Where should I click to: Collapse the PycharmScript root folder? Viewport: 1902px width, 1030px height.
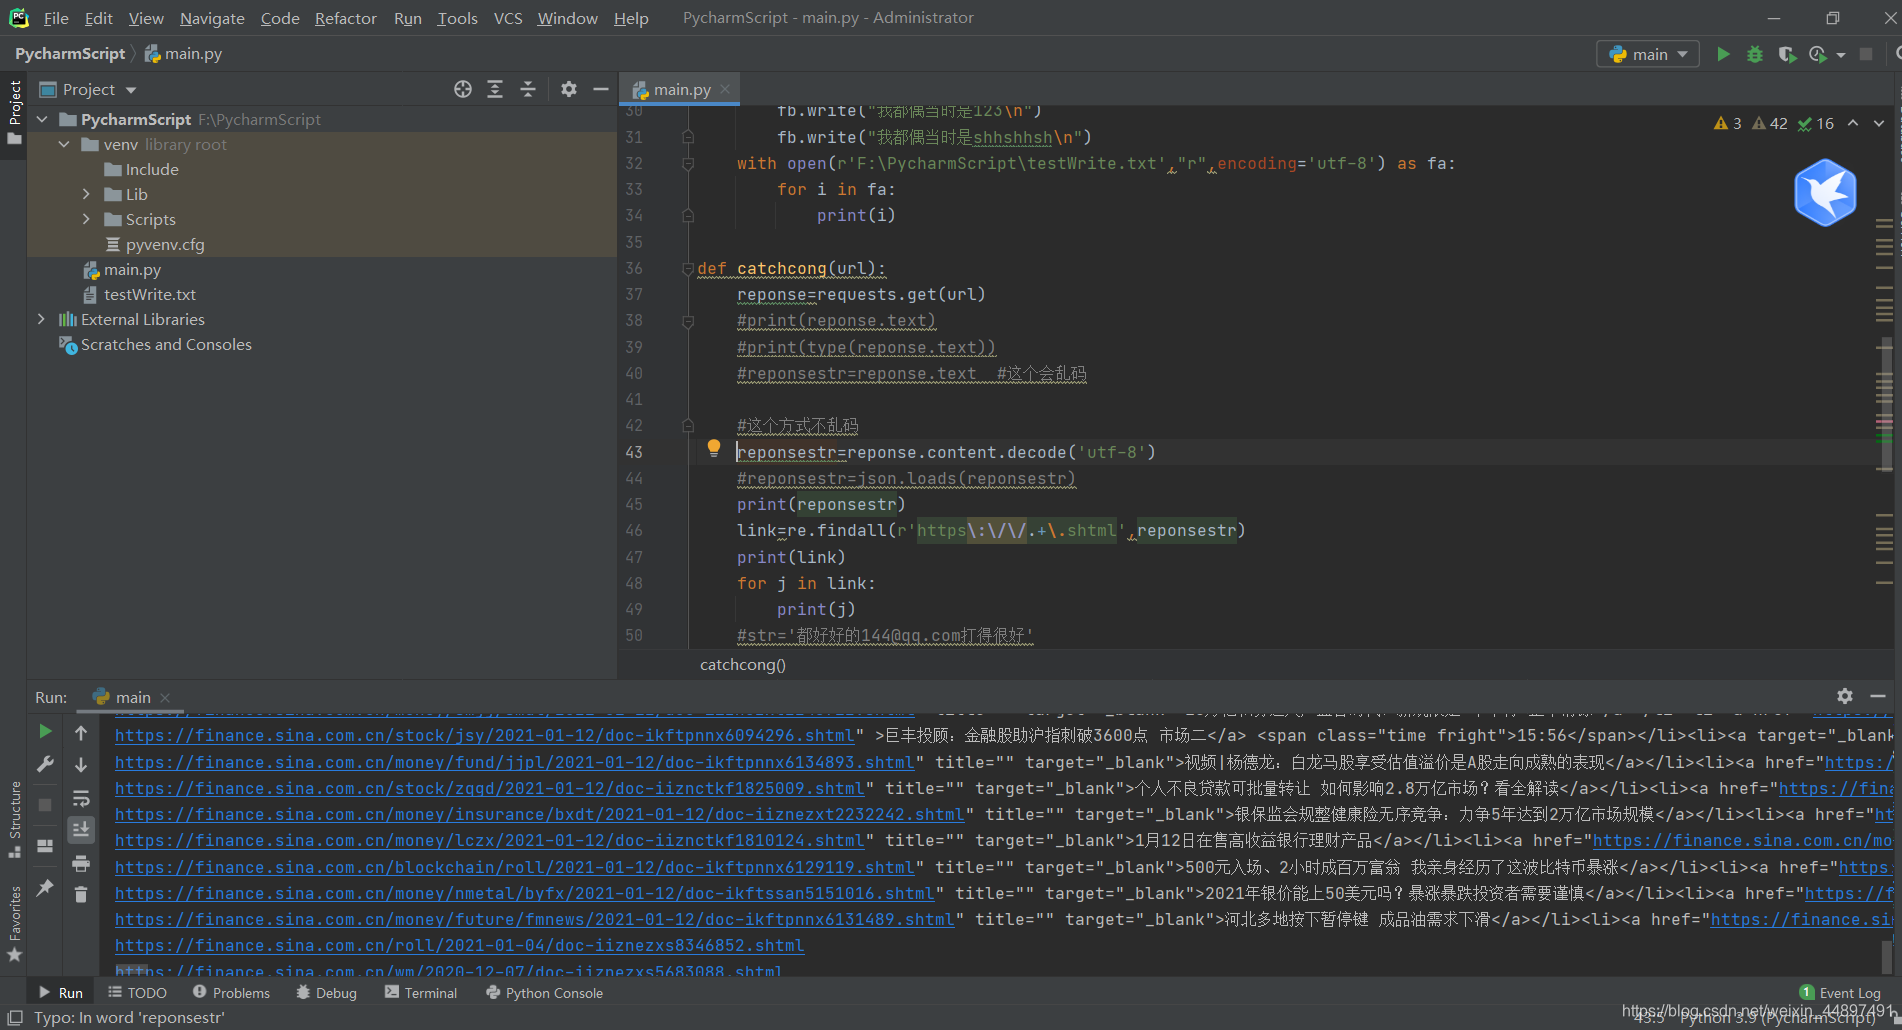[x=42, y=119]
